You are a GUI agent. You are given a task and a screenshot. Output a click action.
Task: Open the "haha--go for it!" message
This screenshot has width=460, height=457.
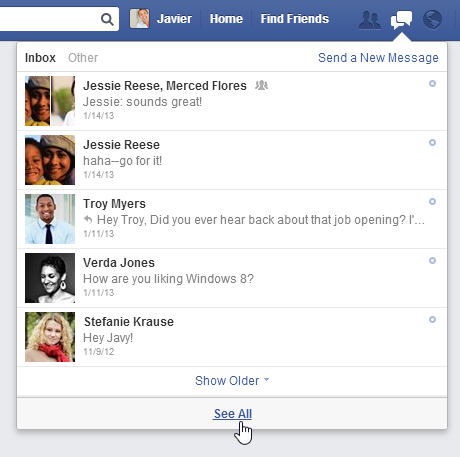click(x=232, y=160)
